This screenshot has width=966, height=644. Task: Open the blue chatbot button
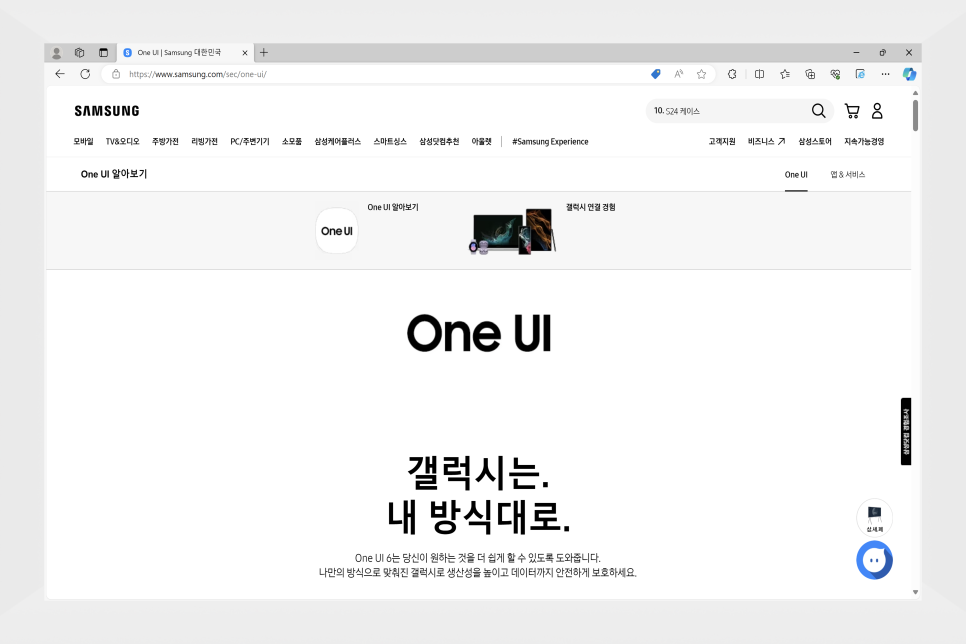coord(874,560)
